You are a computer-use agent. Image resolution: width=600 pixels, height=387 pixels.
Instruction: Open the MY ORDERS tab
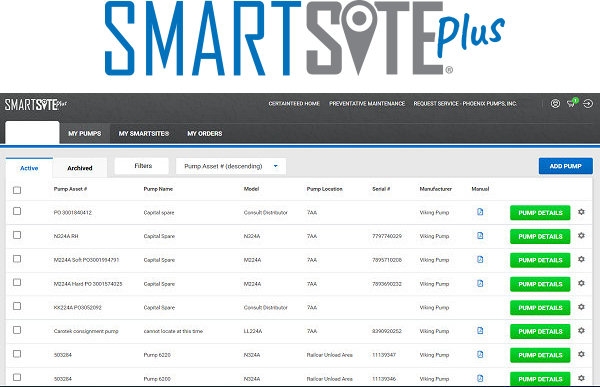[205, 133]
